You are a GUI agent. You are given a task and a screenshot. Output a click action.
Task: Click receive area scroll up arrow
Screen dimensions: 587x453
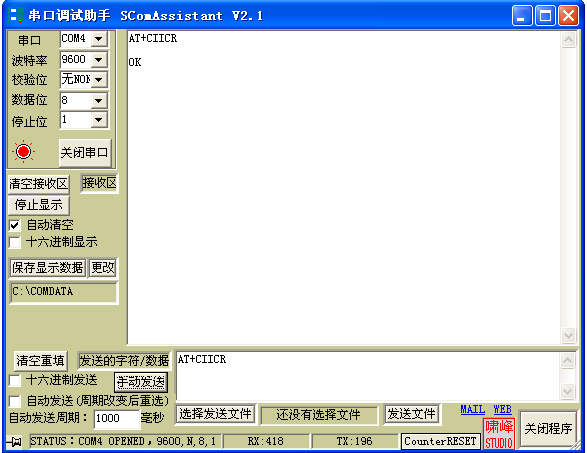pyautogui.click(x=568, y=39)
